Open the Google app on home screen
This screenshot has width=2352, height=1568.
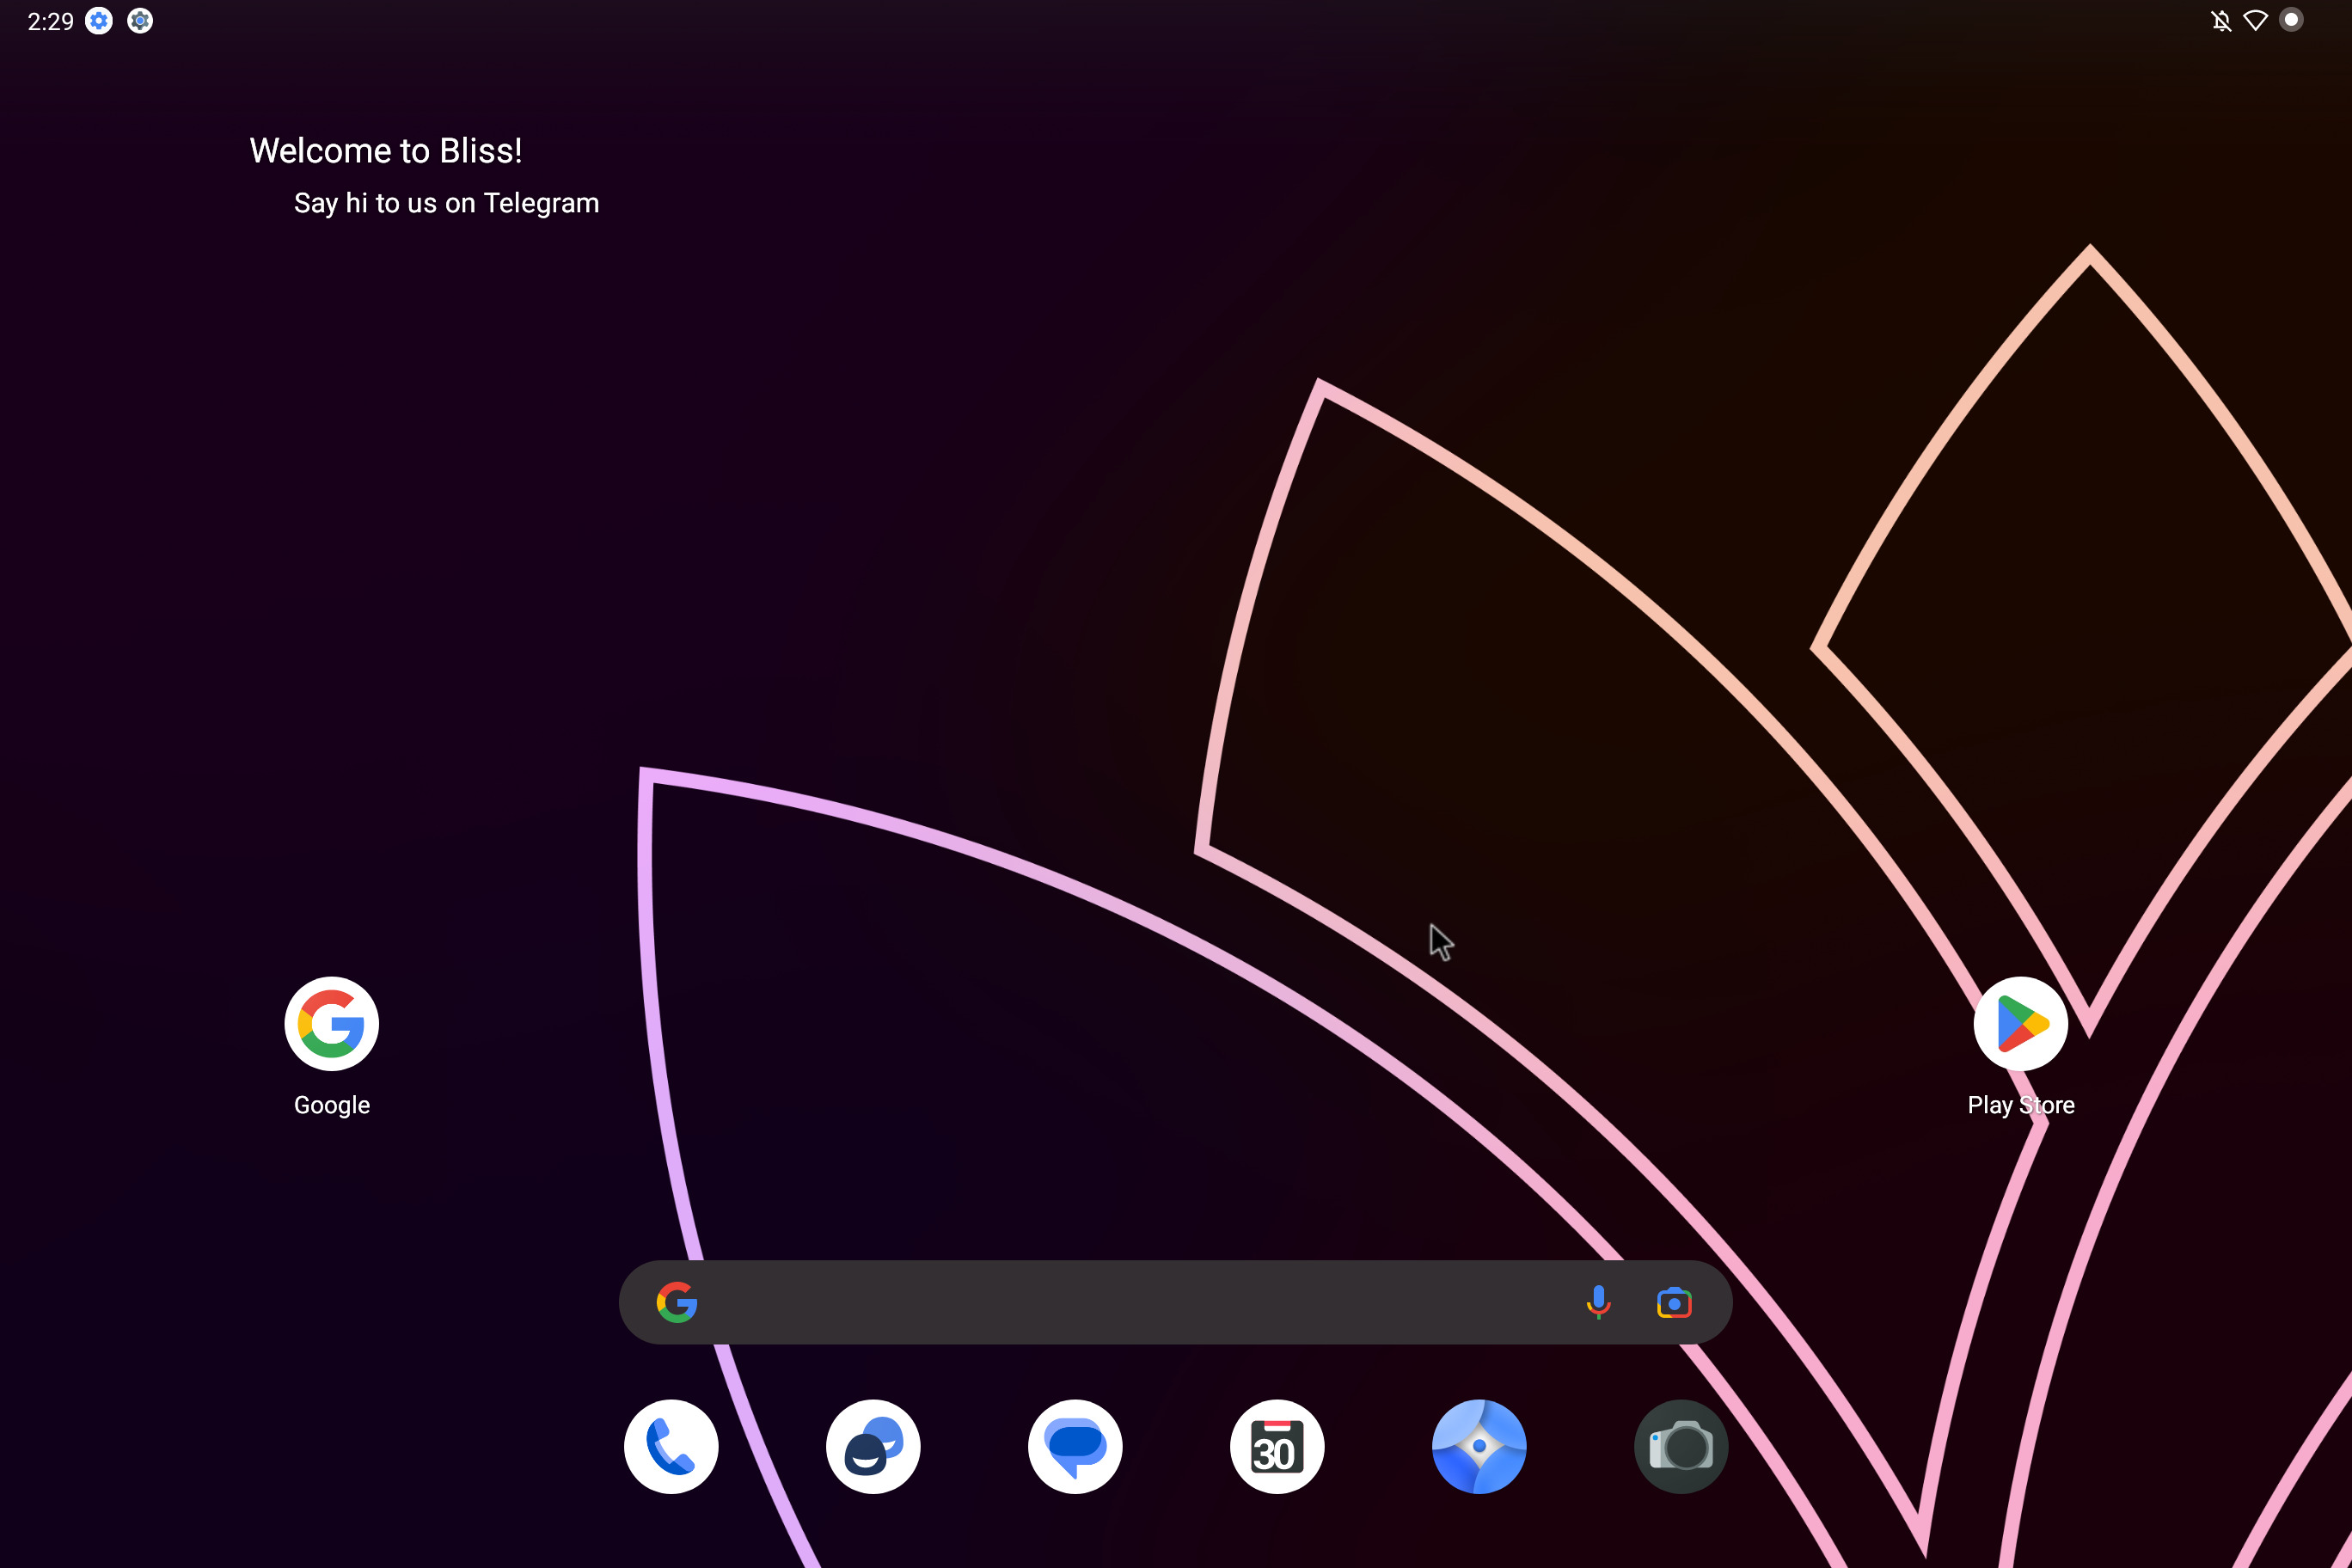(x=331, y=1024)
